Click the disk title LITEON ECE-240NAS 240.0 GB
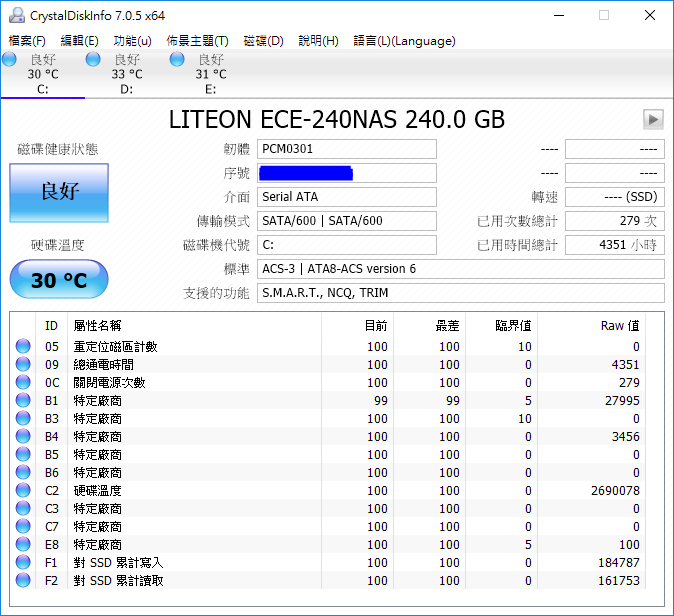This screenshot has width=674, height=616. coord(337,119)
